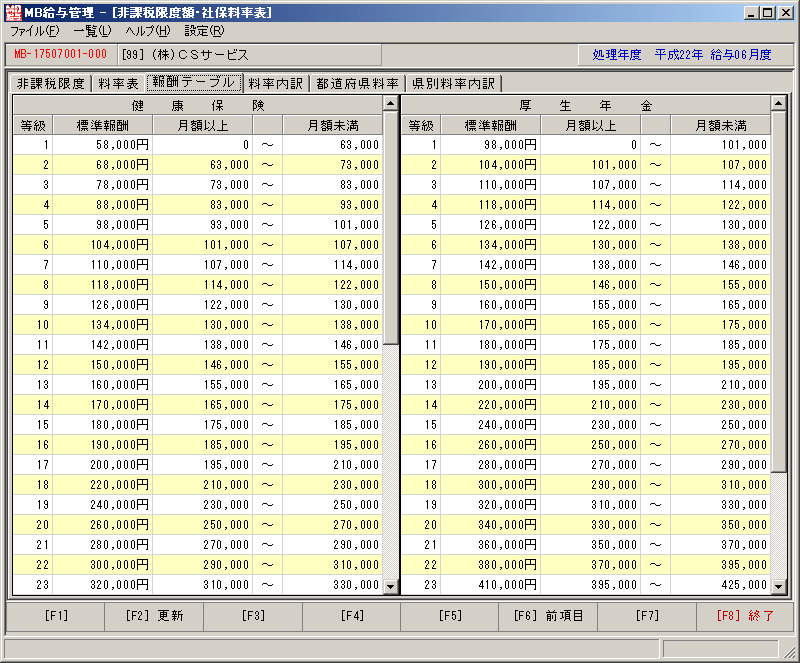Click the [F3] function button

point(253,616)
